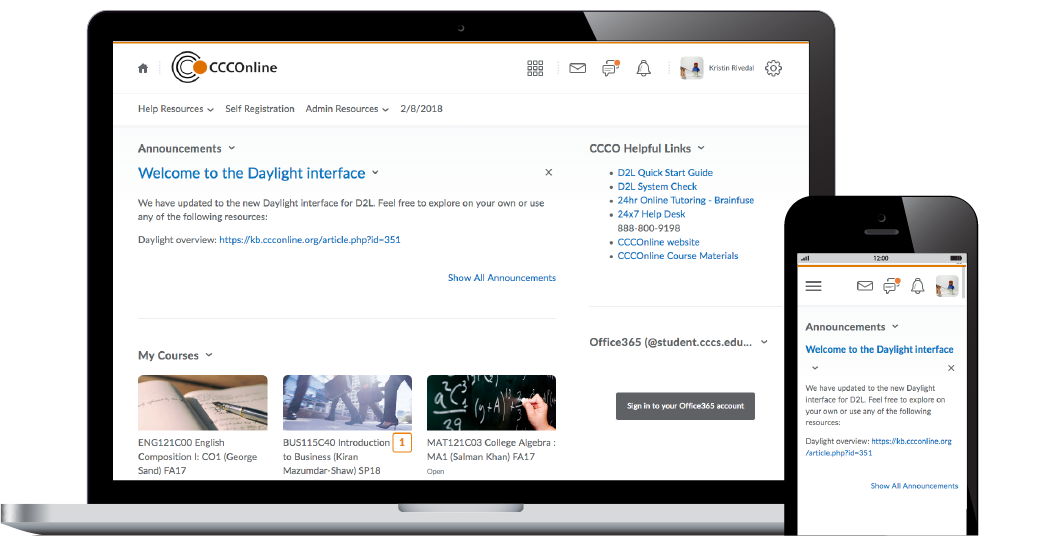Expand Help Resources menu

(x=176, y=109)
